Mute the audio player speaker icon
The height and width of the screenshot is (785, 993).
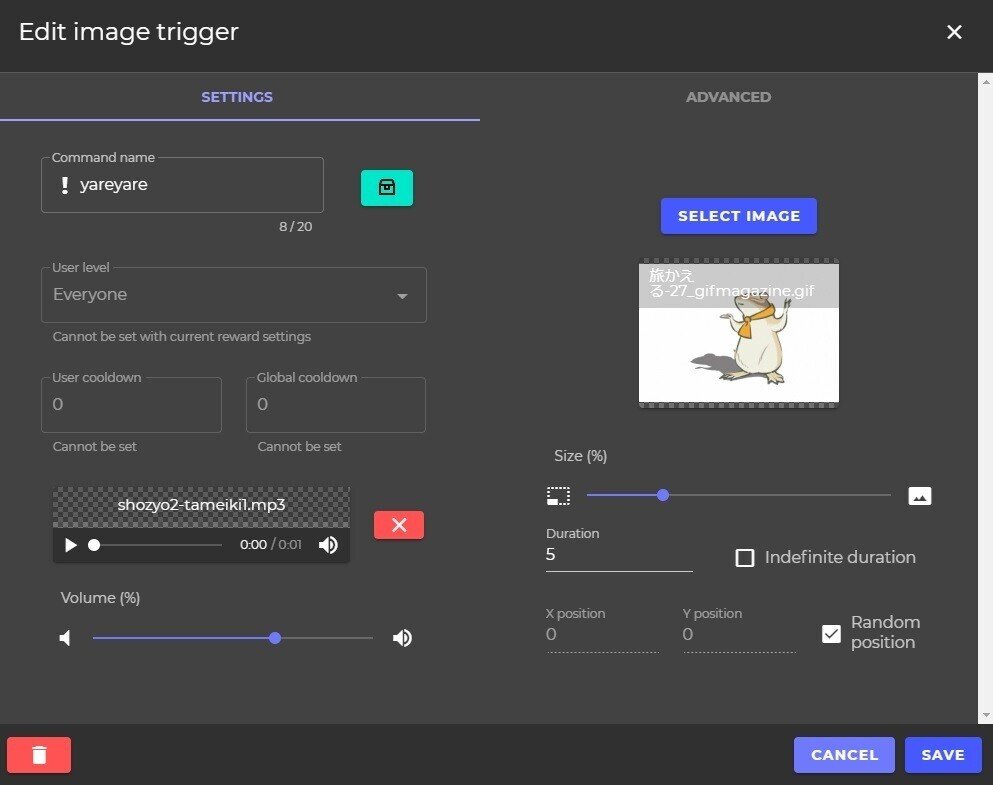328,544
